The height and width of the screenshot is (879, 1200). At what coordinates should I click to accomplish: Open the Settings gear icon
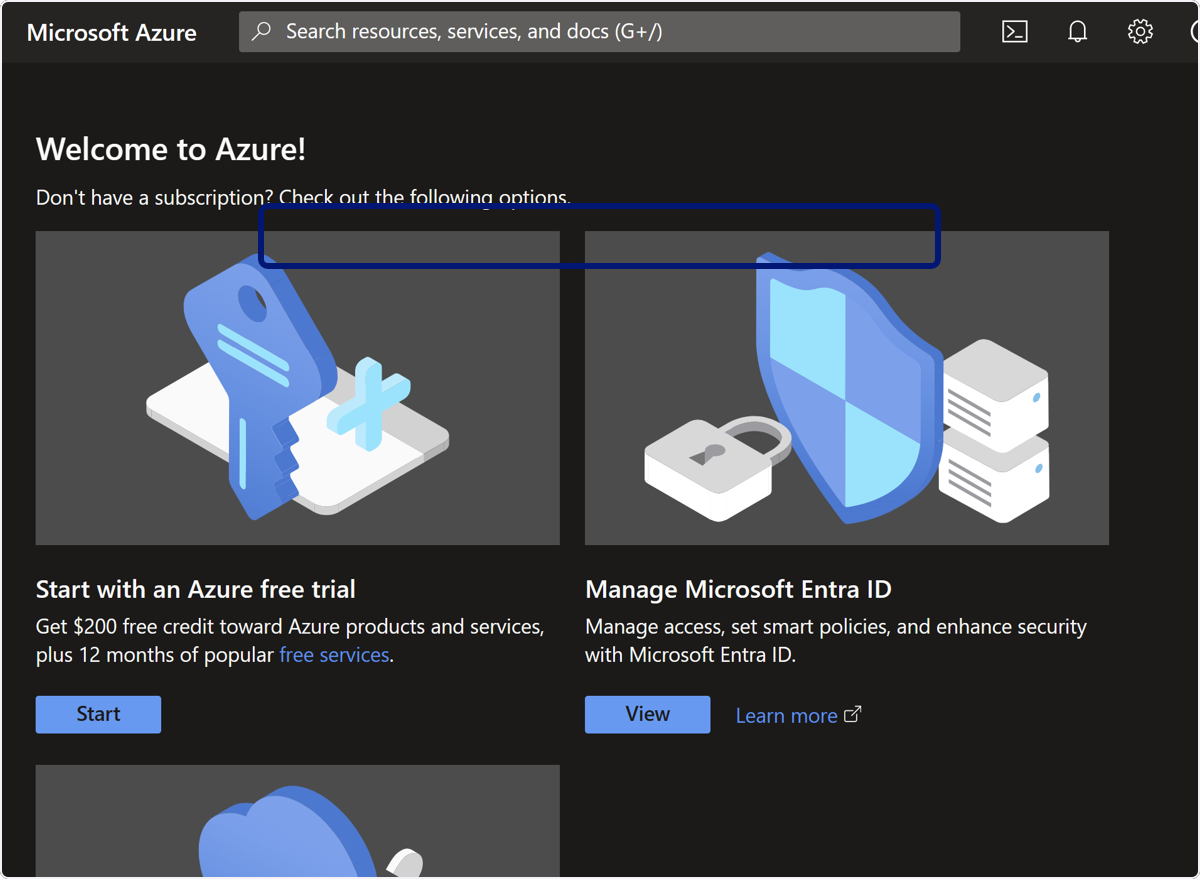[1140, 32]
